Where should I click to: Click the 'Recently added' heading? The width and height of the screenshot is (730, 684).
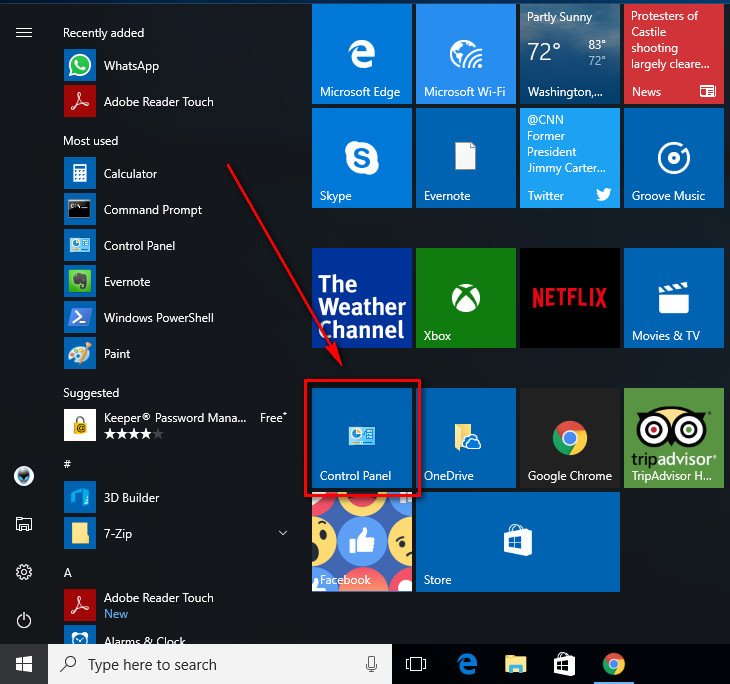(x=103, y=33)
